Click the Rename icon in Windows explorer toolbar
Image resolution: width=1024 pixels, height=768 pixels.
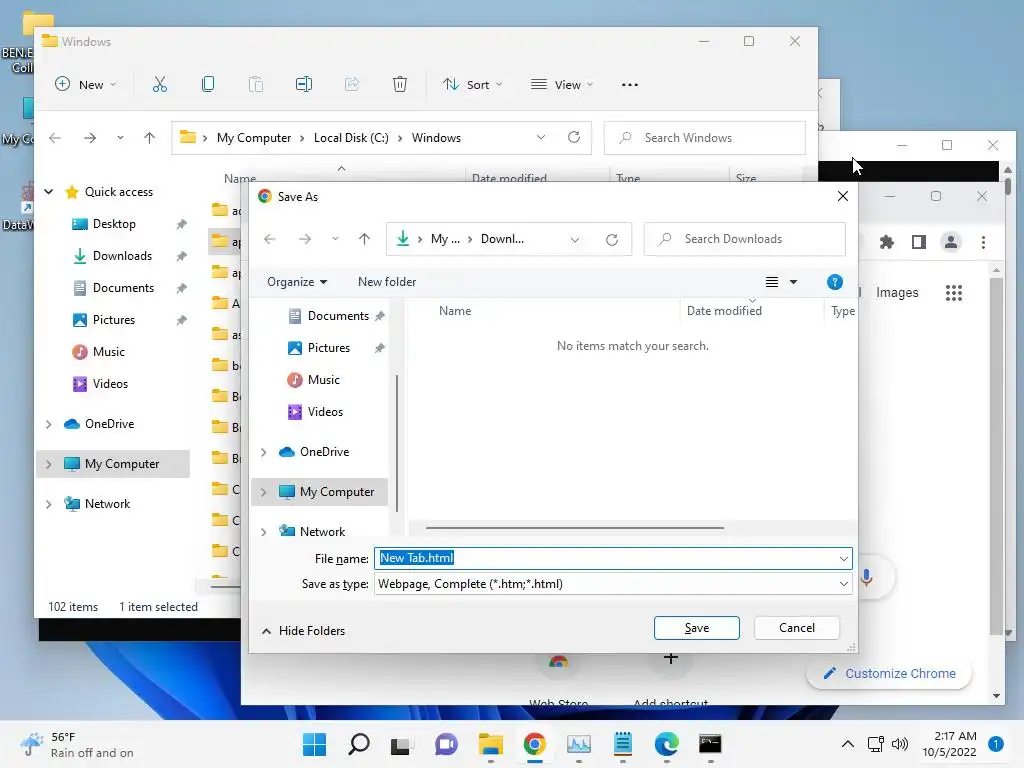(304, 84)
